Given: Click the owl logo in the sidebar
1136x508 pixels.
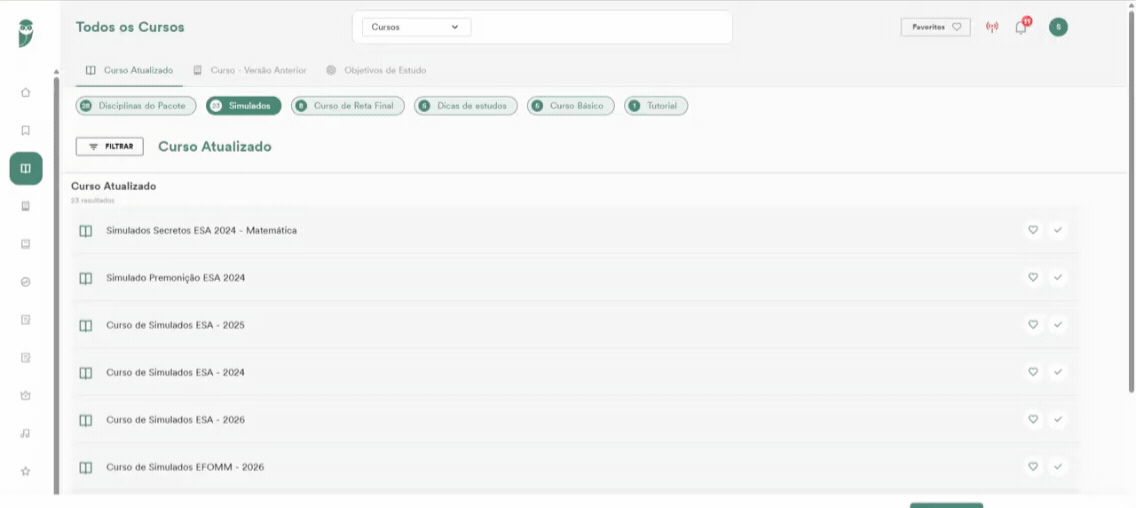Looking at the screenshot, I should pyautogui.click(x=26, y=33).
